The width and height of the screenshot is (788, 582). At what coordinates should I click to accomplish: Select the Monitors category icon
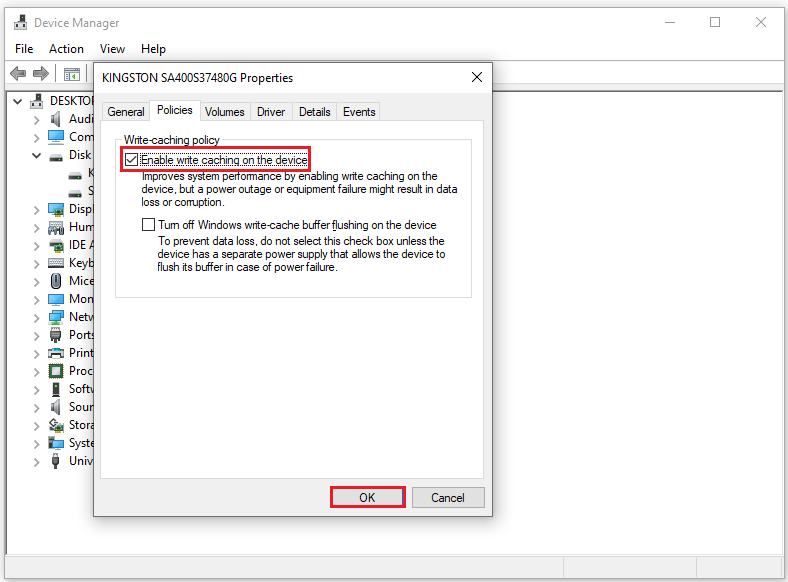coord(56,299)
